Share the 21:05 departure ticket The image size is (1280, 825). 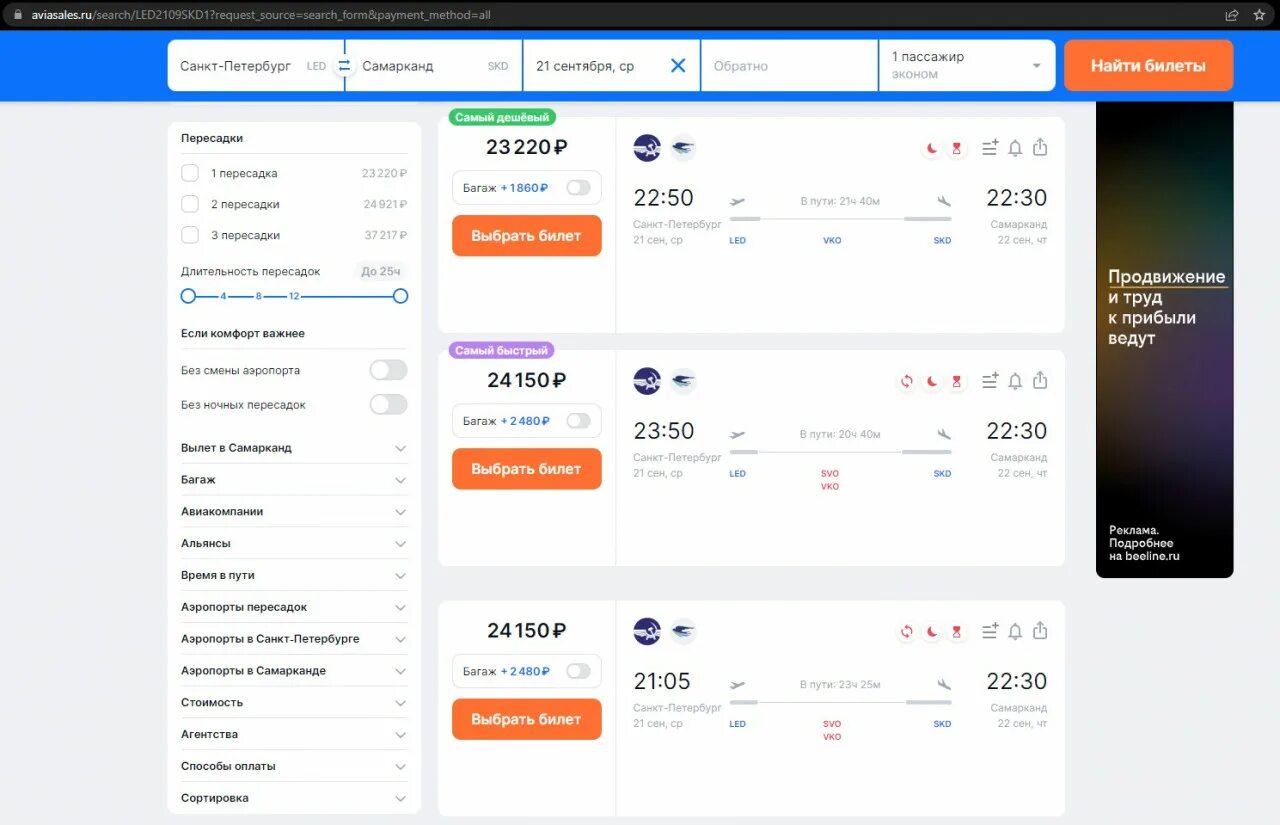[x=1040, y=630]
